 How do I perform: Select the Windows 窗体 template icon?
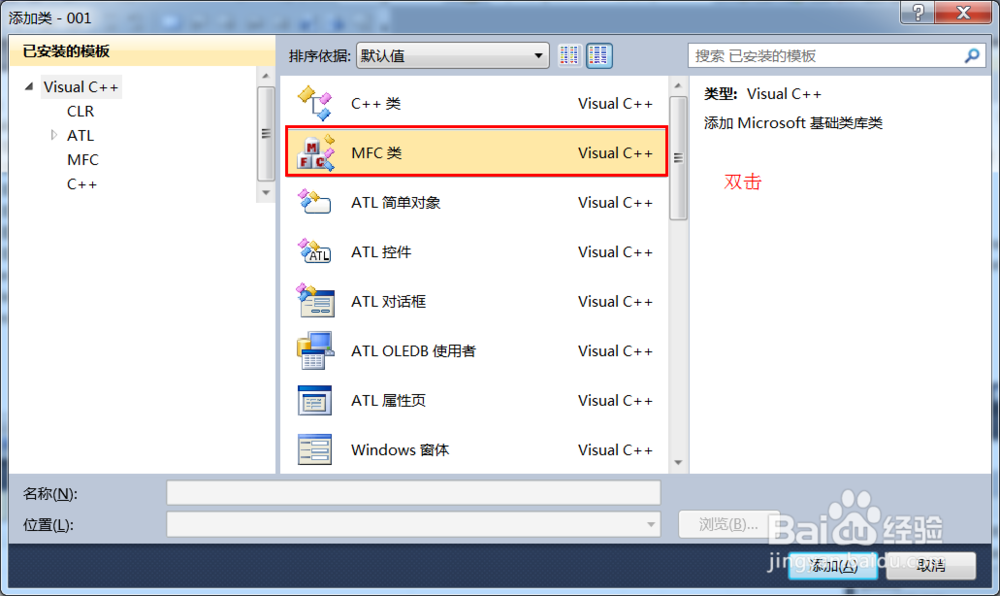click(x=315, y=449)
